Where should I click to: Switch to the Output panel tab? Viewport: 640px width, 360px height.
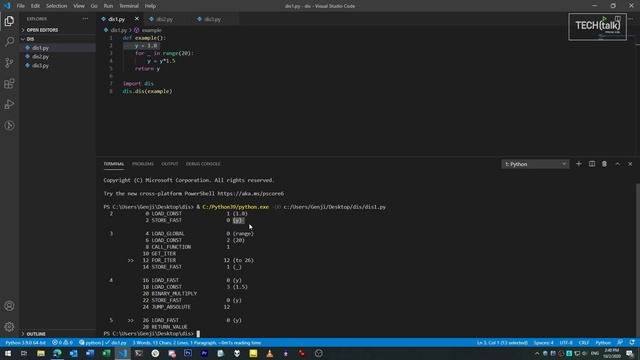point(170,164)
